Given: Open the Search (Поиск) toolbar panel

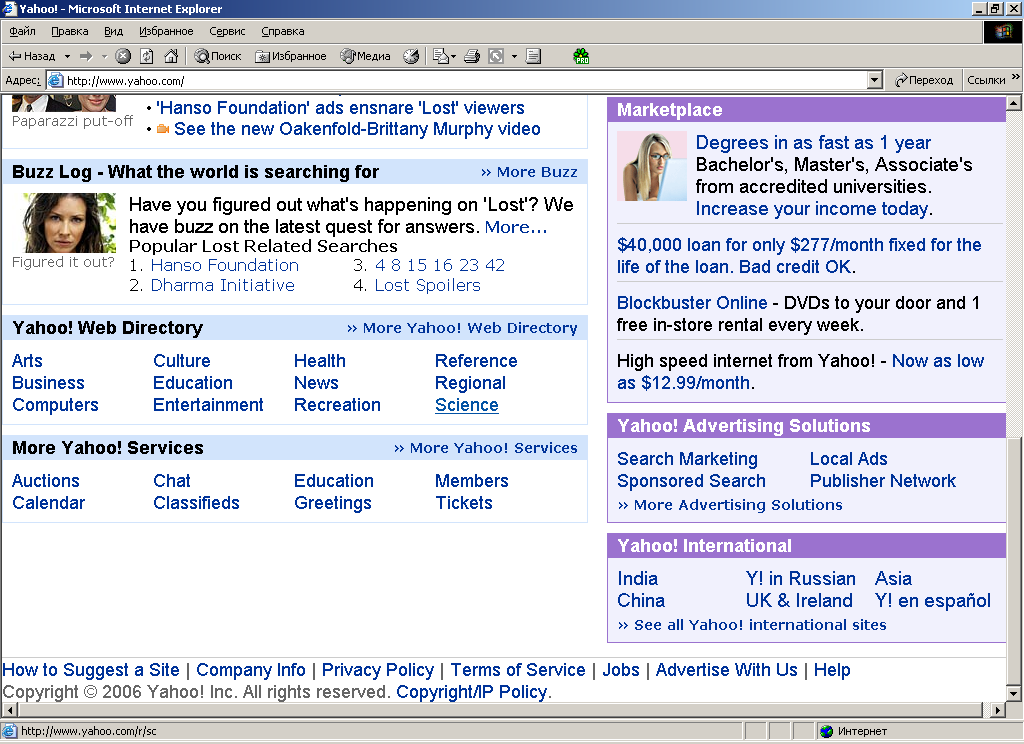Looking at the screenshot, I should click(218, 56).
